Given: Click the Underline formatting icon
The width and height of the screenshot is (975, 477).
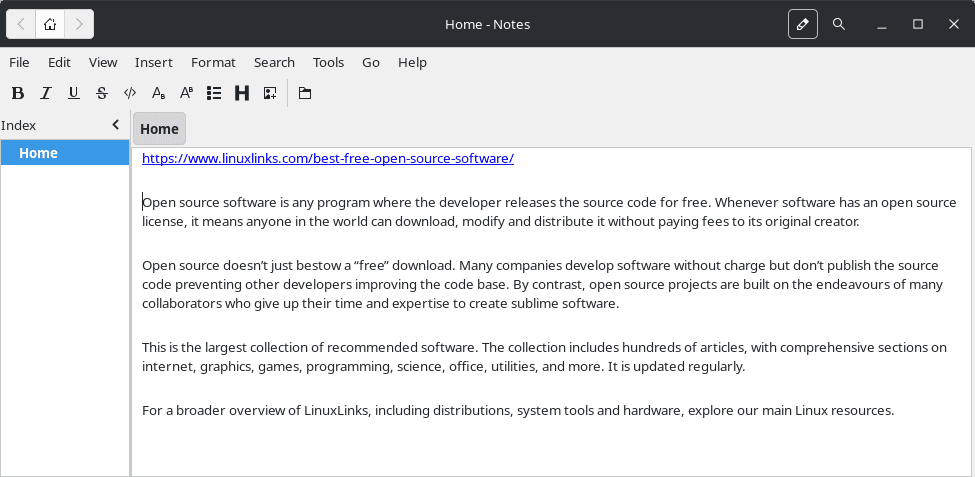Looking at the screenshot, I should tap(73, 93).
